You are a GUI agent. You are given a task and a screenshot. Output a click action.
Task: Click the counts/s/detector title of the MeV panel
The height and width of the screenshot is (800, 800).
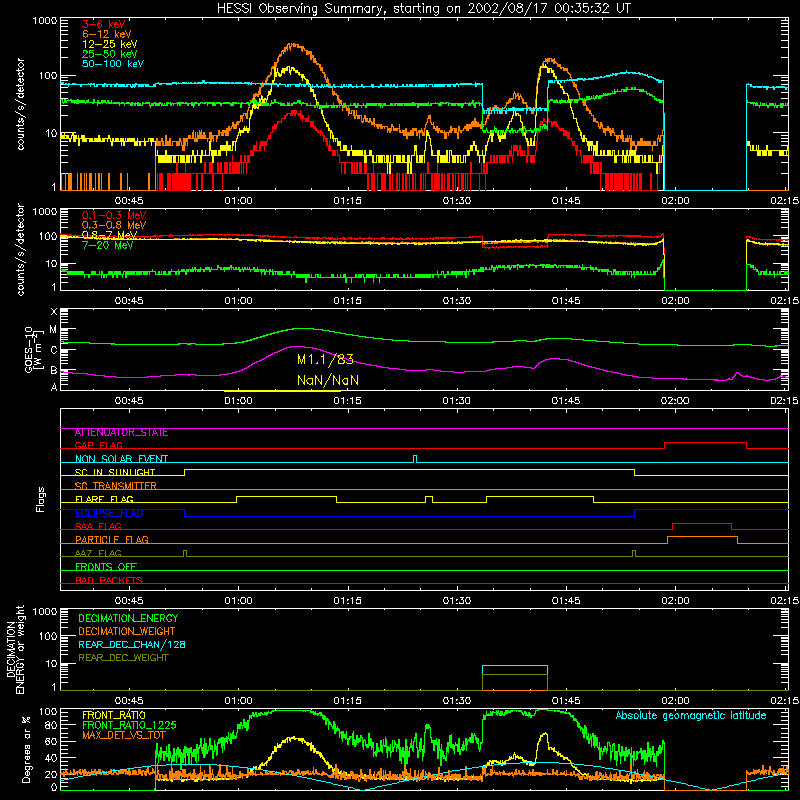20,249
